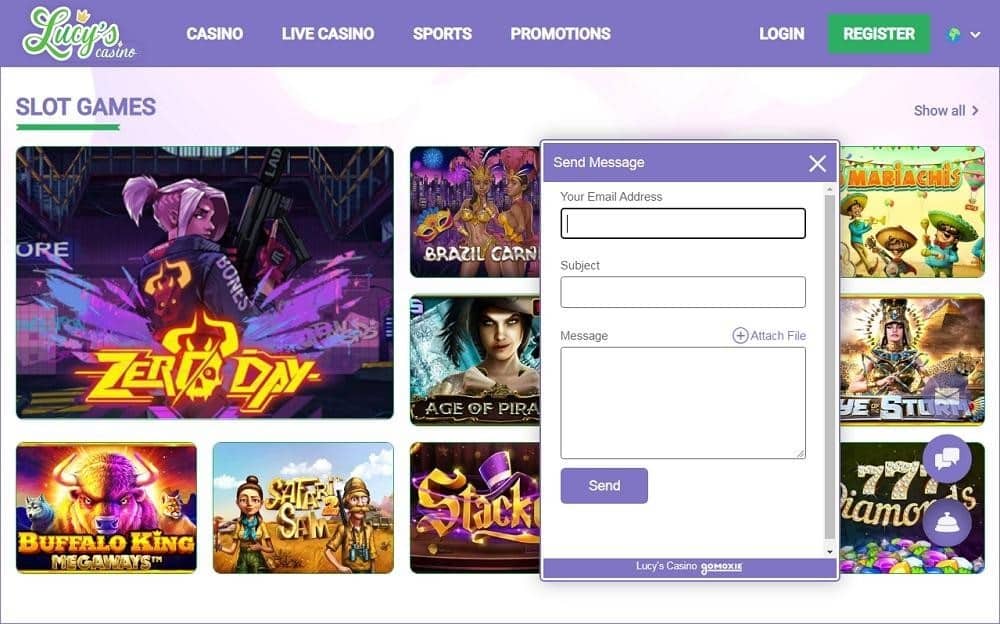The image size is (1000, 624).
Task: Open the Zero Day slot game thumbnail
Action: point(205,283)
